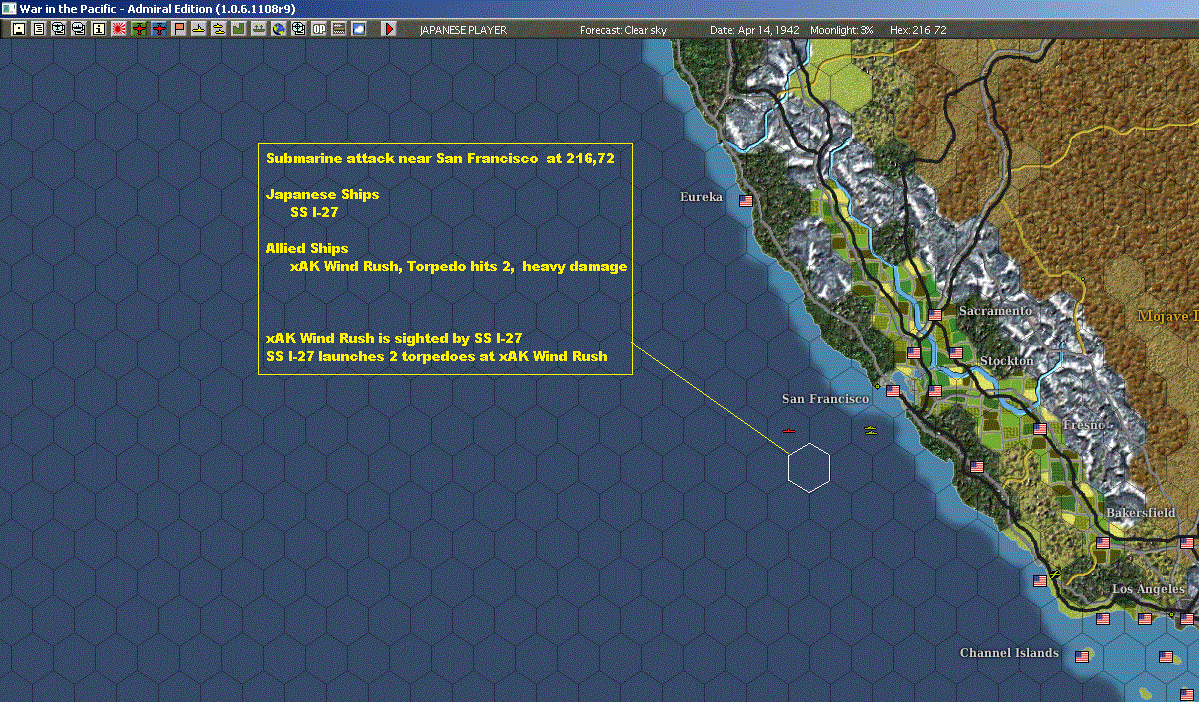Image resolution: width=1199 pixels, height=702 pixels.
Task: Click the orange flag toolbar icon
Action: click(179, 29)
